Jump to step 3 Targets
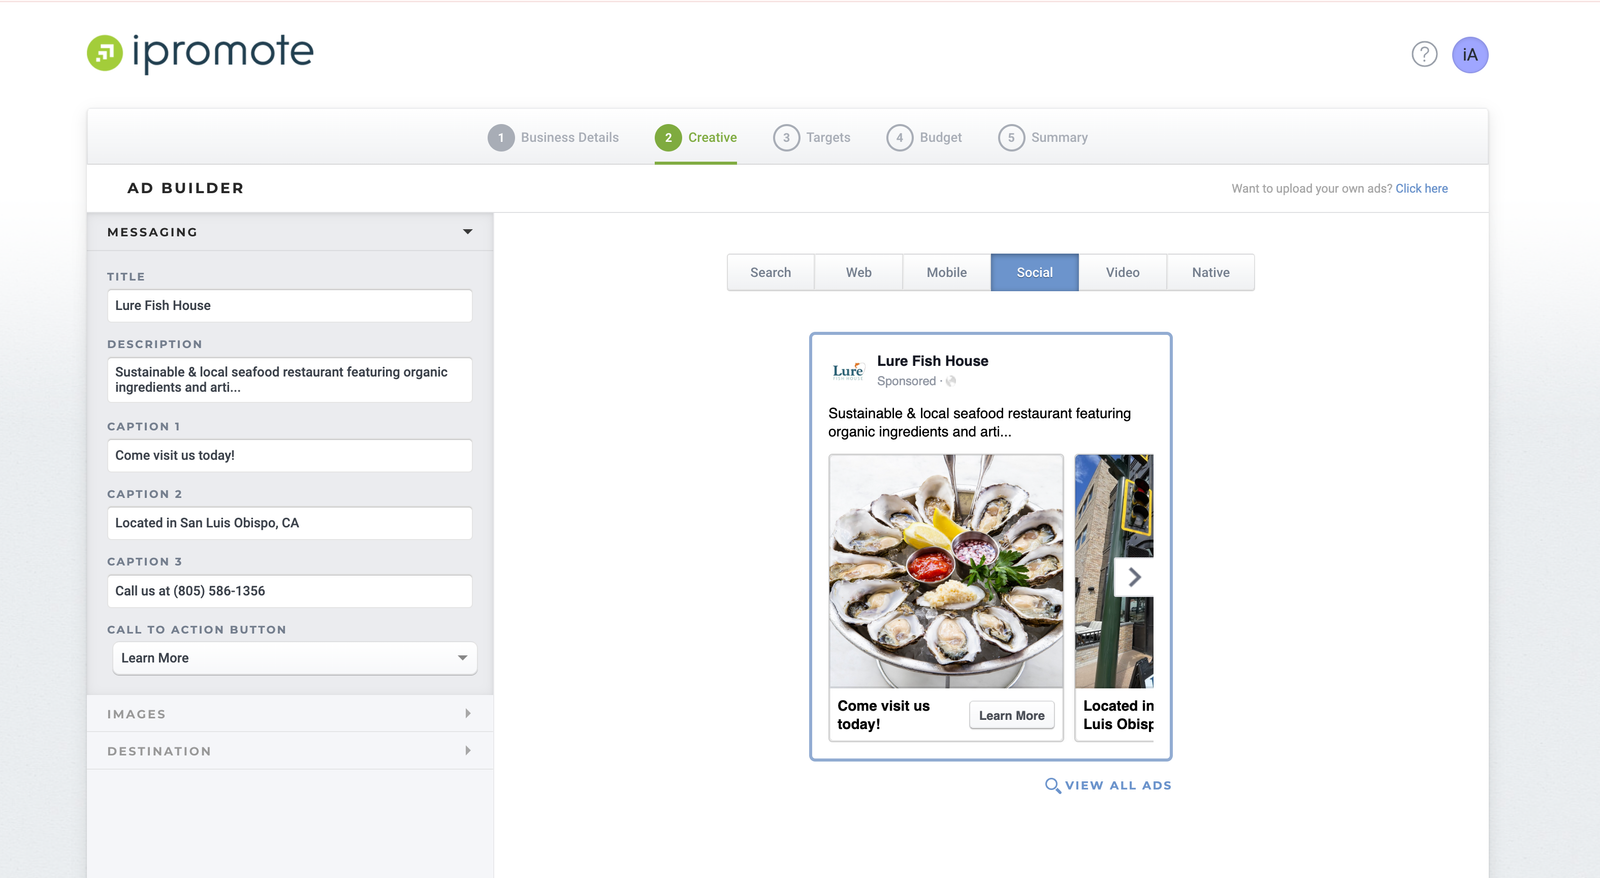The height and width of the screenshot is (878, 1600). click(x=812, y=138)
